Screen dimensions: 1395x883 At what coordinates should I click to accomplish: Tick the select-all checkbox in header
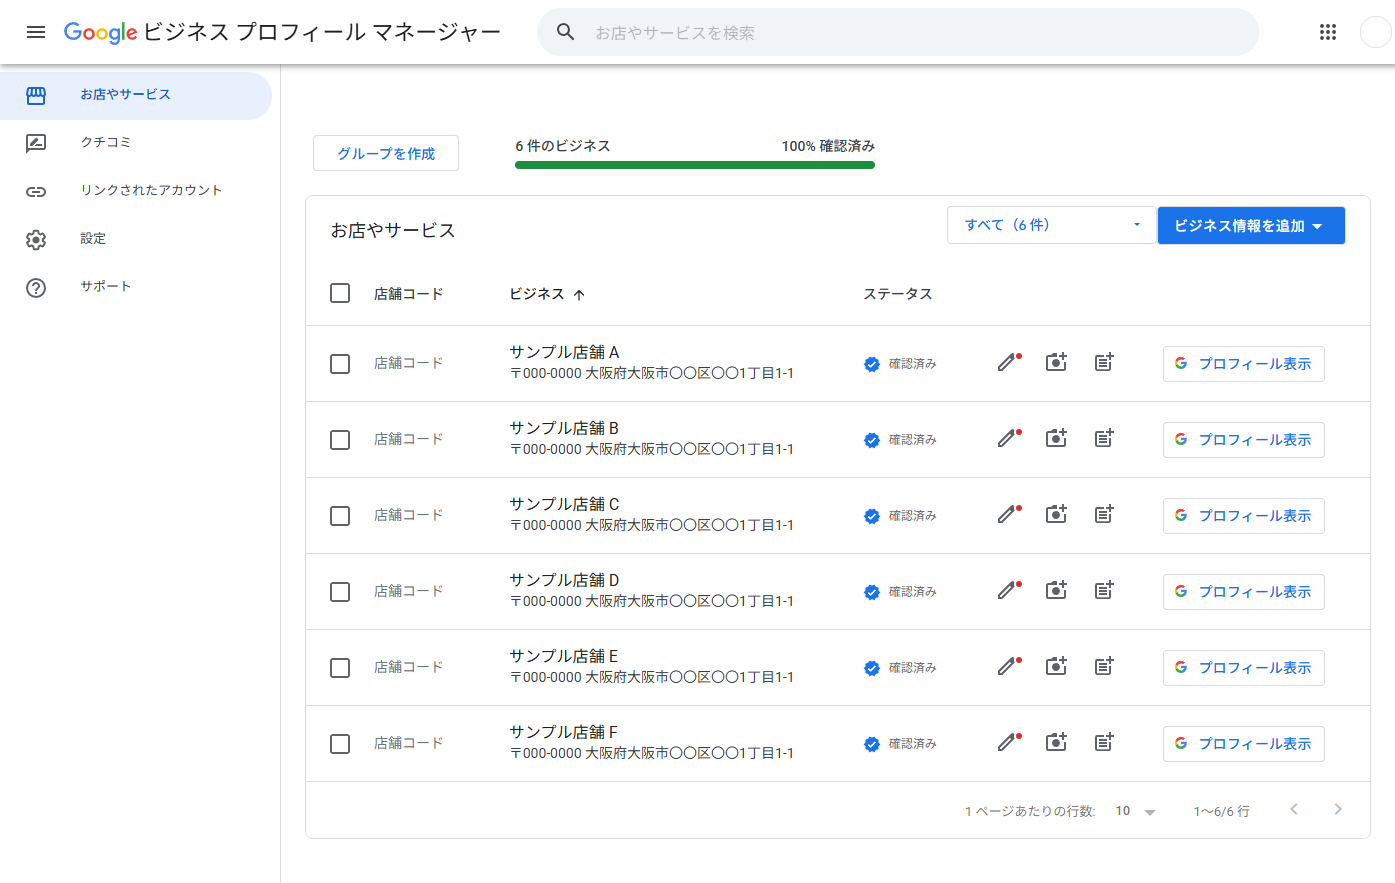tap(340, 293)
